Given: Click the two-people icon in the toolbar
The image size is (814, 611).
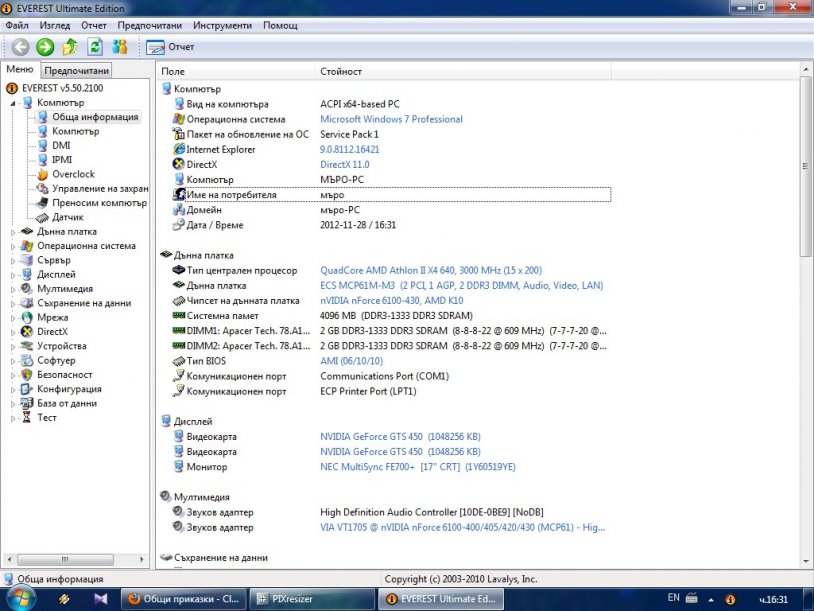Looking at the screenshot, I should [120, 47].
